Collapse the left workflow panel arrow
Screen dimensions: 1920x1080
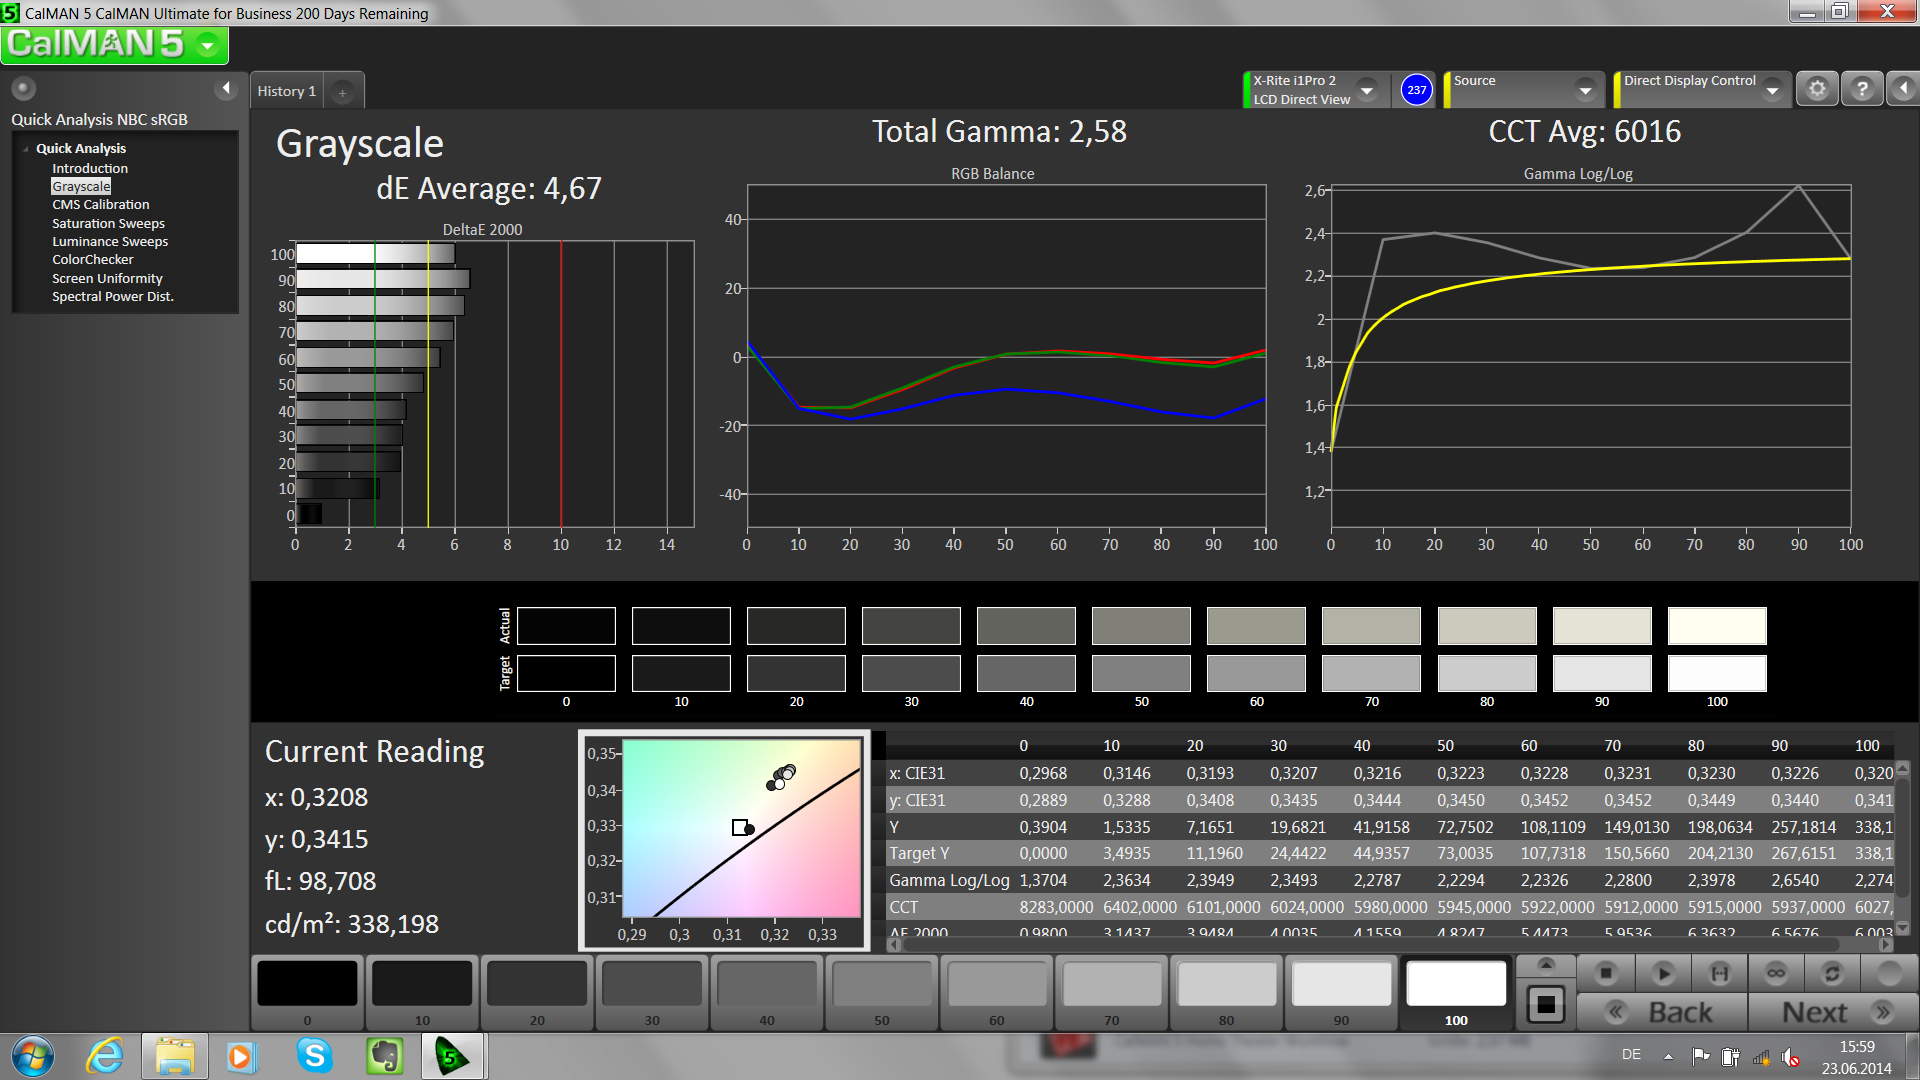click(x=226, y=88)
